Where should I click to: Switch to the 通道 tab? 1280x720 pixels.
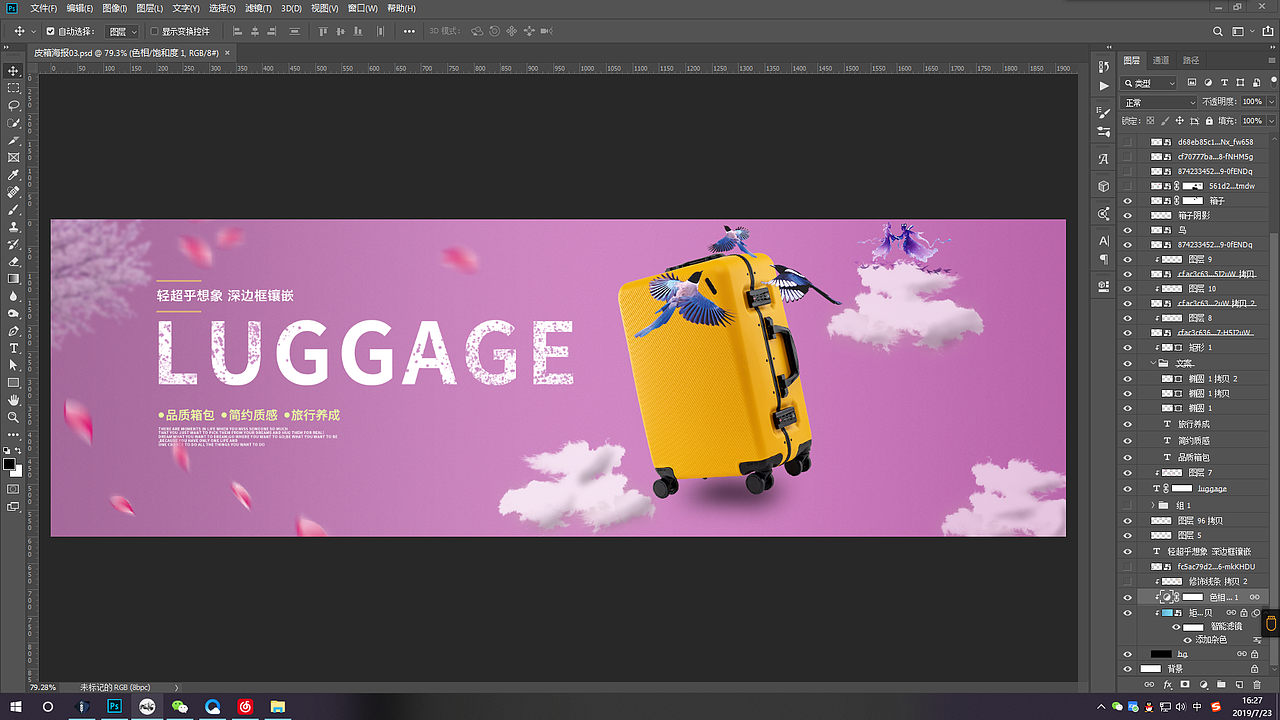tap(1161, 60)
